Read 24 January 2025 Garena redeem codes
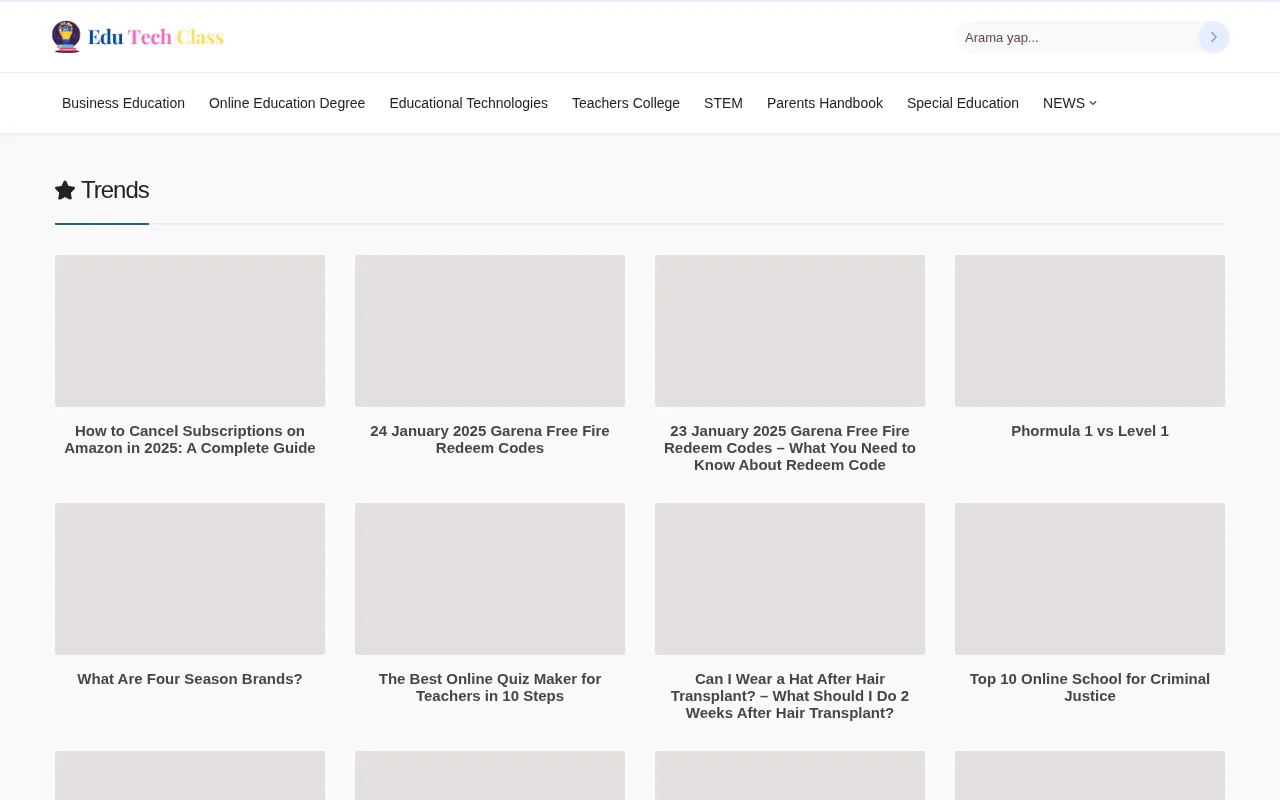Screen dimensions: 1280x800 (x=490, y=439)
